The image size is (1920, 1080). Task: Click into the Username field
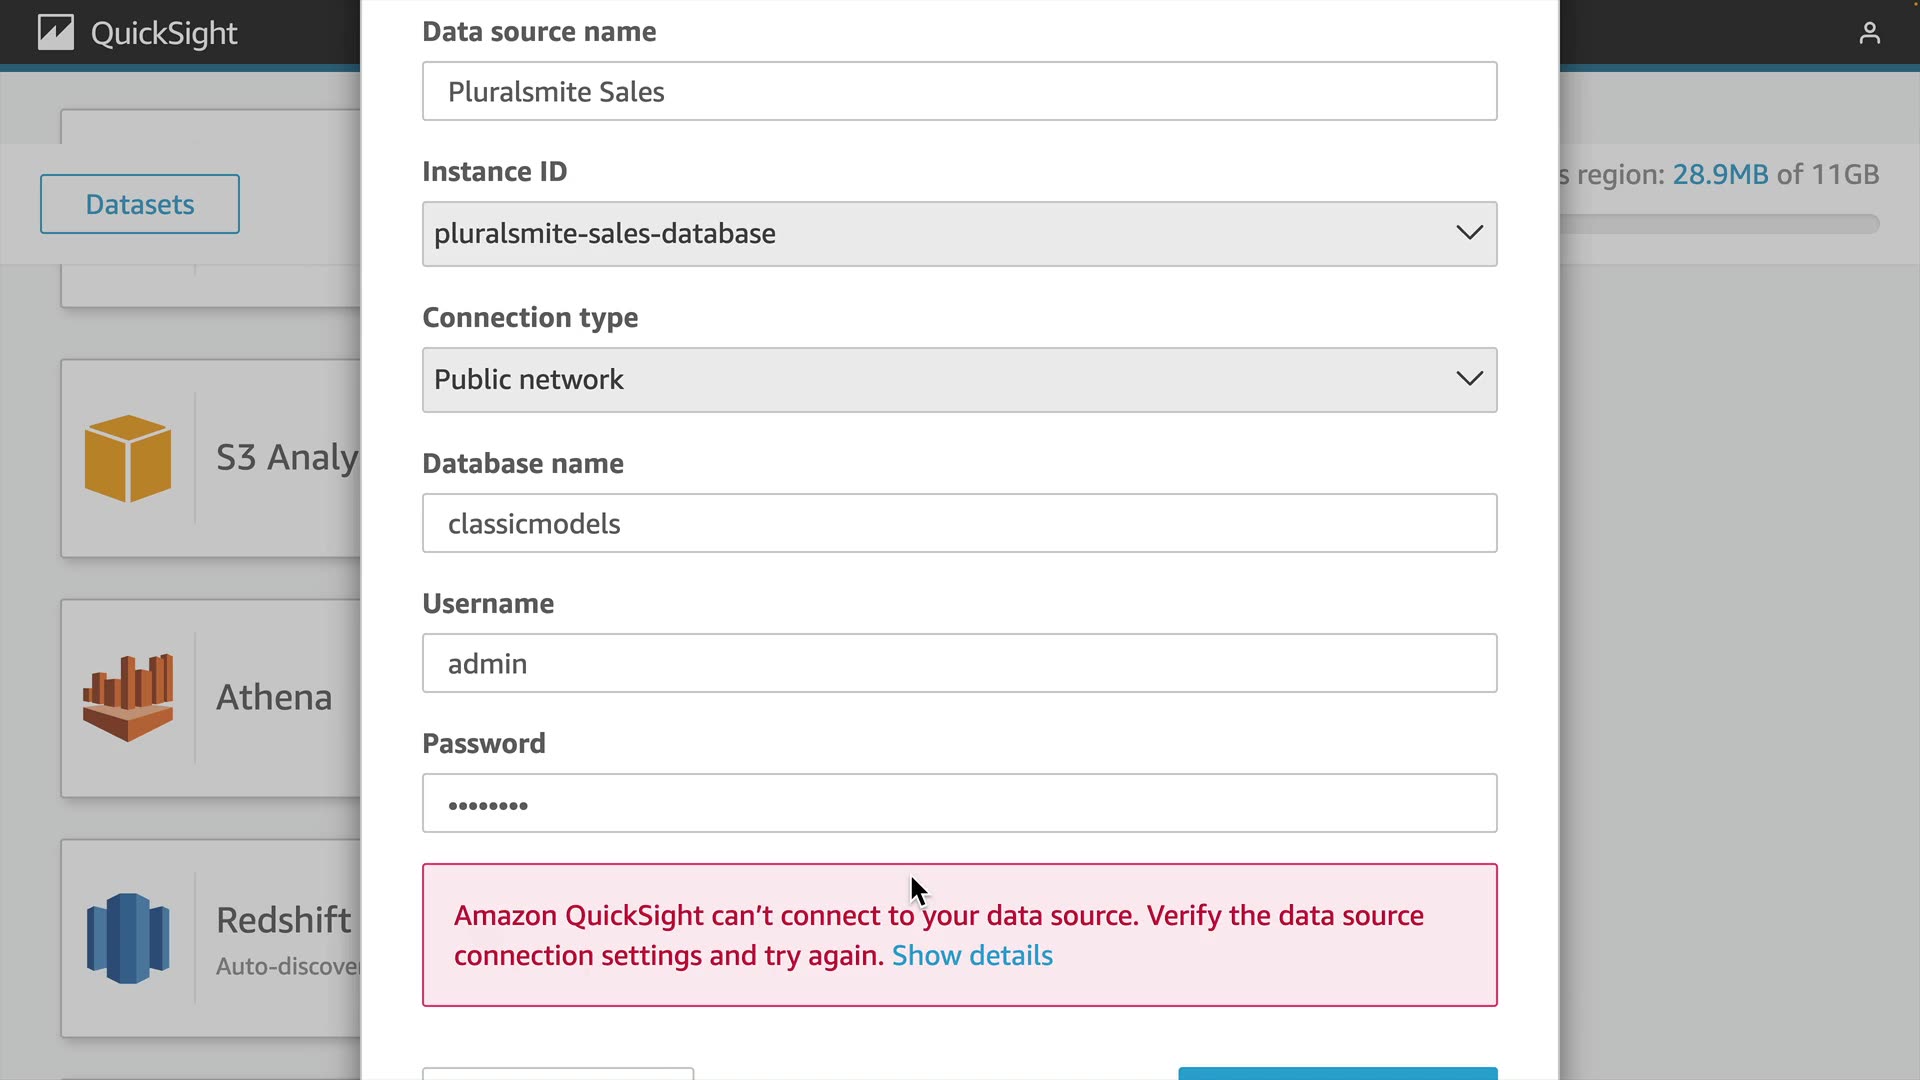click(958, 664)
